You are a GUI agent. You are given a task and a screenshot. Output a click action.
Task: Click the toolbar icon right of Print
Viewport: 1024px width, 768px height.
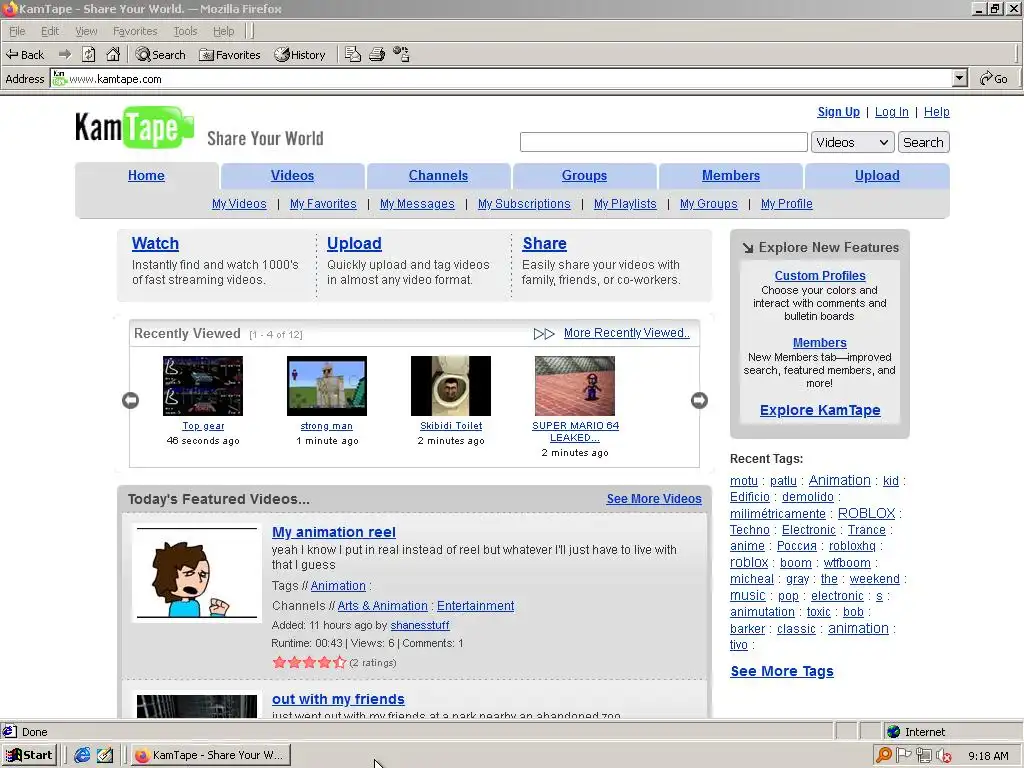[x=401, y=54]
